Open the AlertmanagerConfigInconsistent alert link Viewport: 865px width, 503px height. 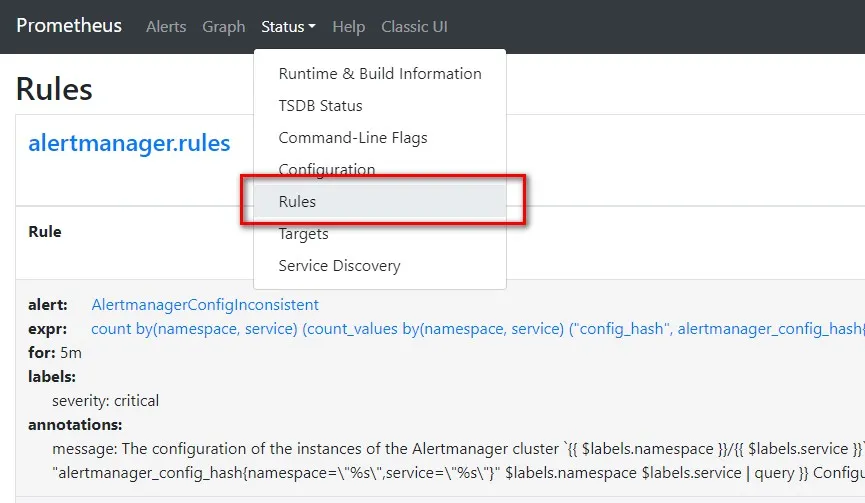pos(205,304)
